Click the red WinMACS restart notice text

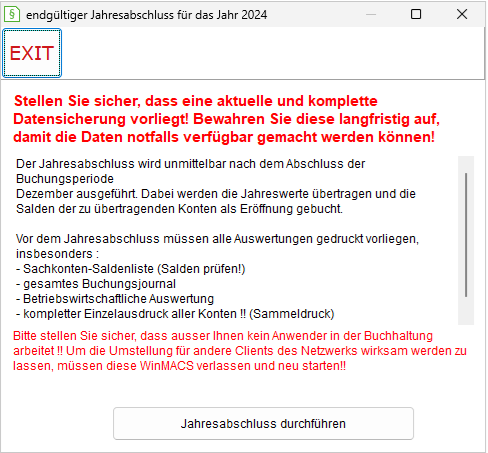click(240, 351)
